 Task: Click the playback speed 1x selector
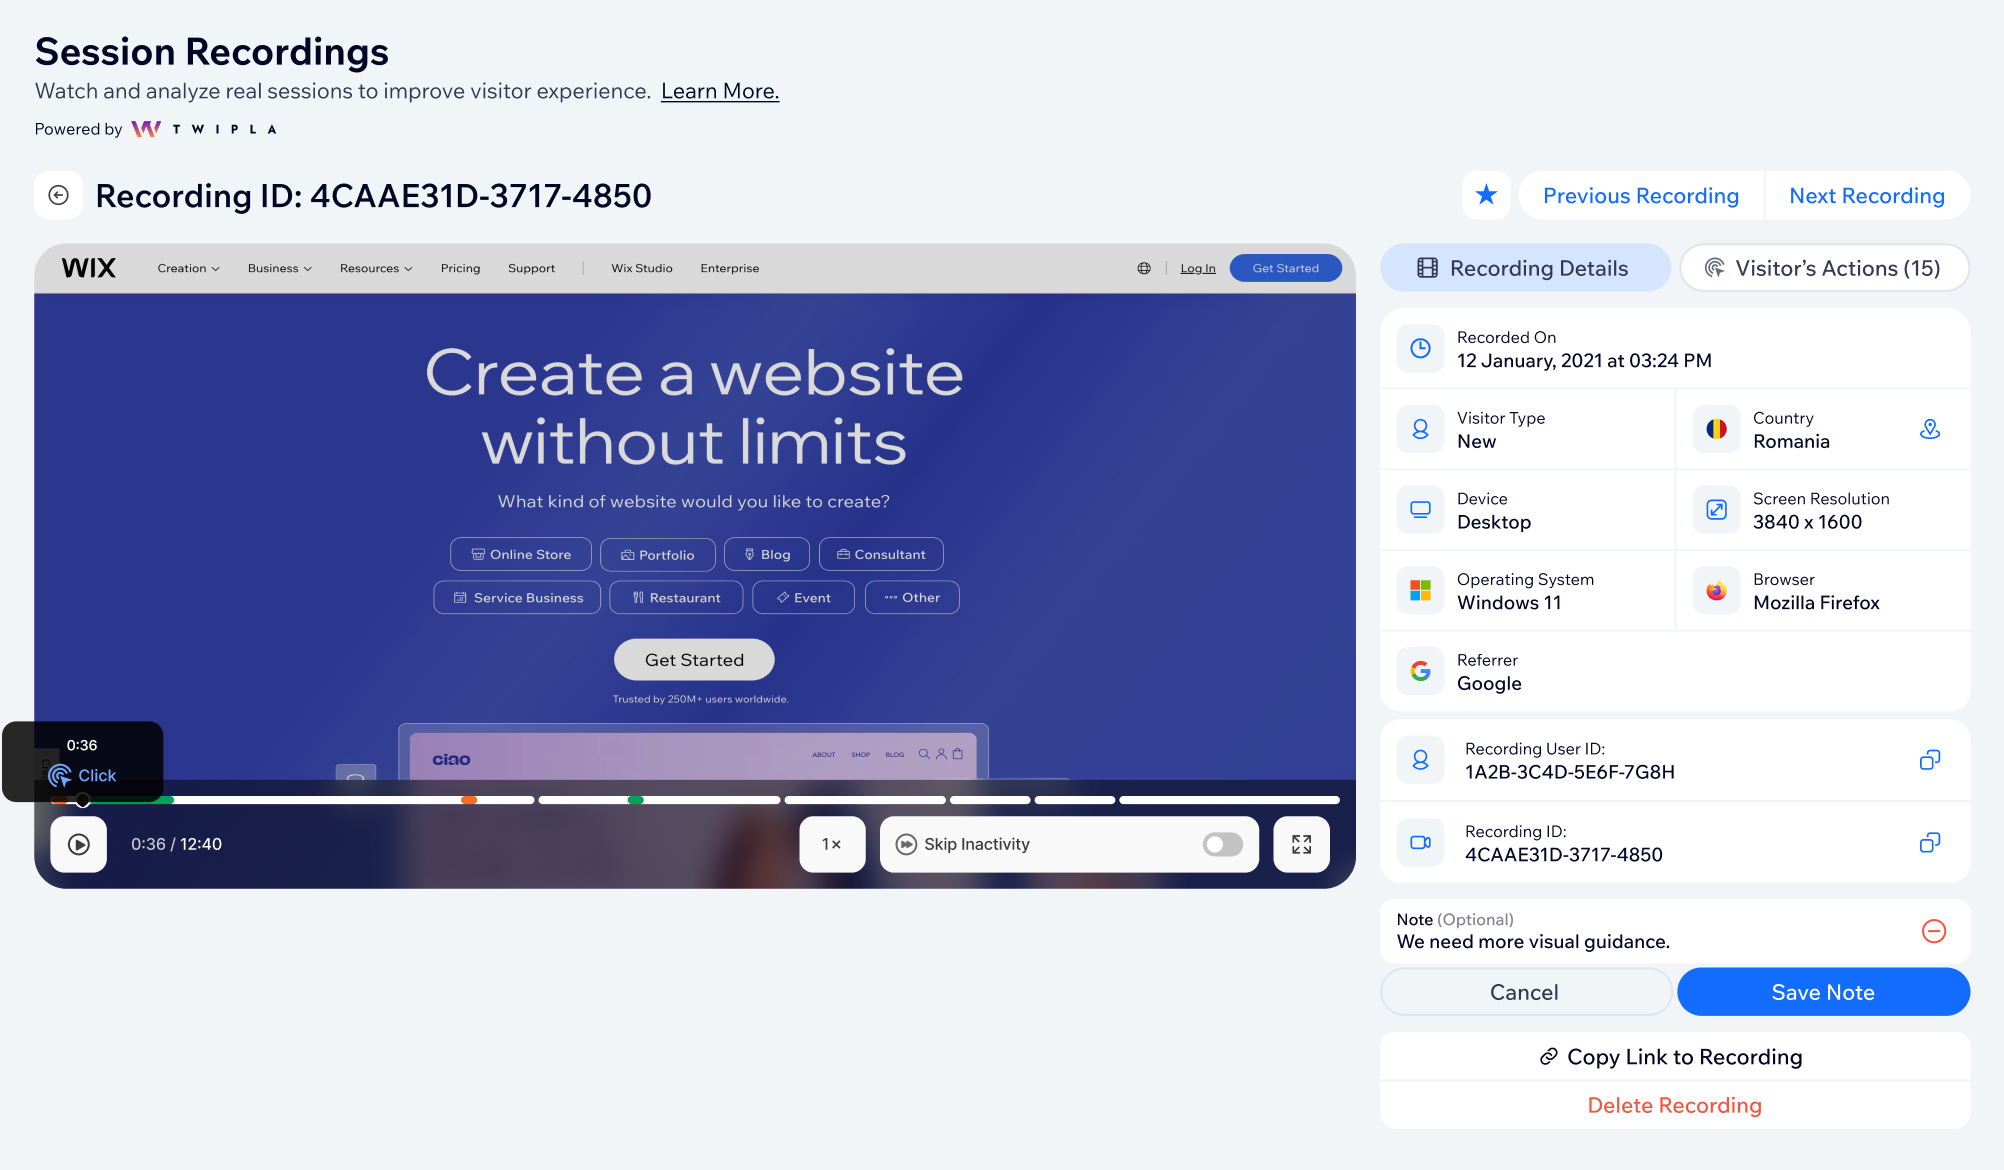[833, 844]
